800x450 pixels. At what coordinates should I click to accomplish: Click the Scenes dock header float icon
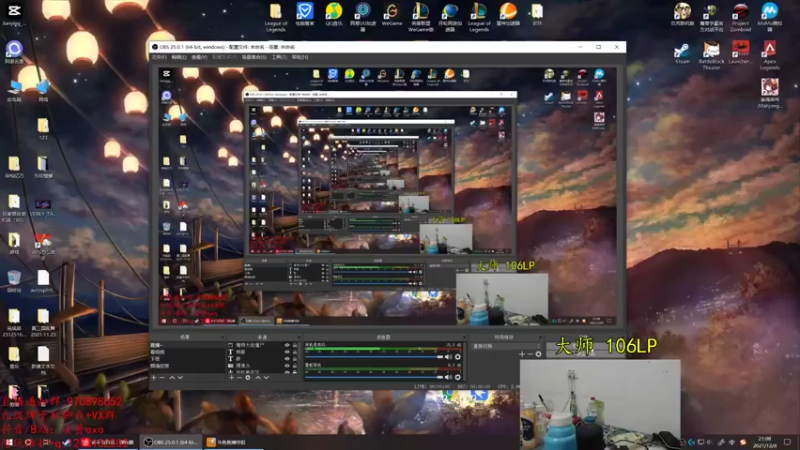coord(222,337)
